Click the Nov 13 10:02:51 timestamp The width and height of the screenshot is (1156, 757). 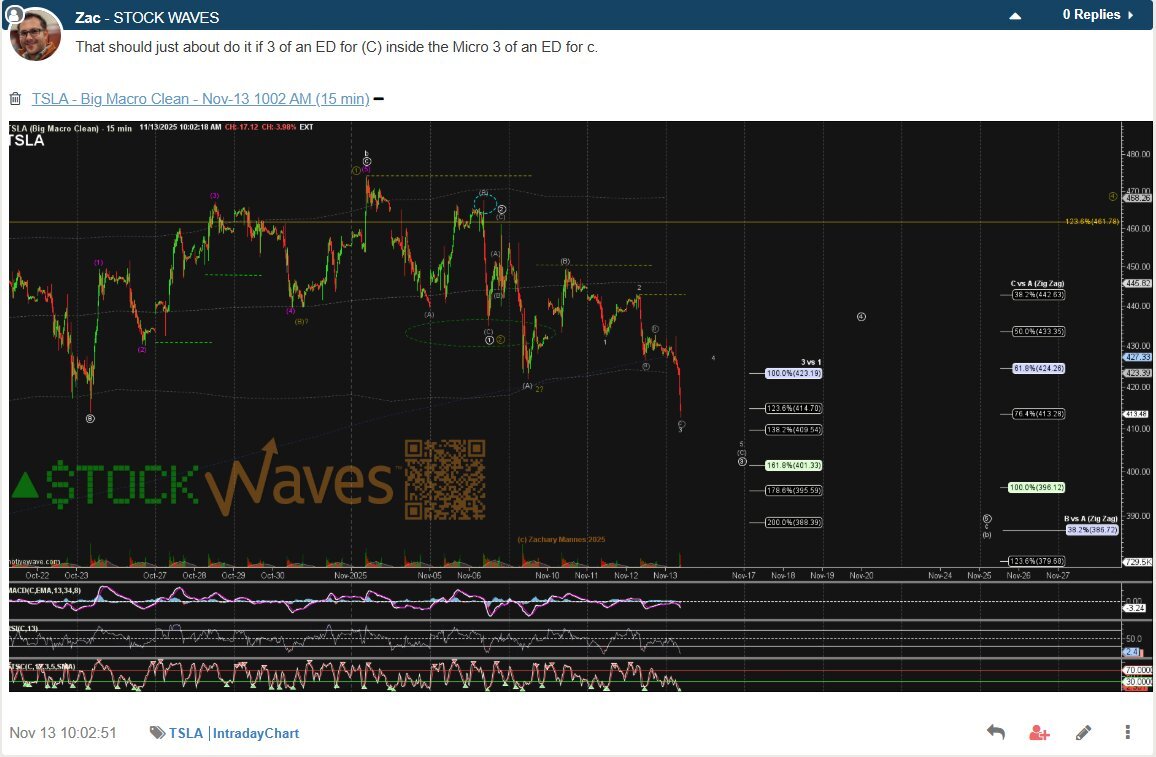pyautogui.click(x=63, y=733)
